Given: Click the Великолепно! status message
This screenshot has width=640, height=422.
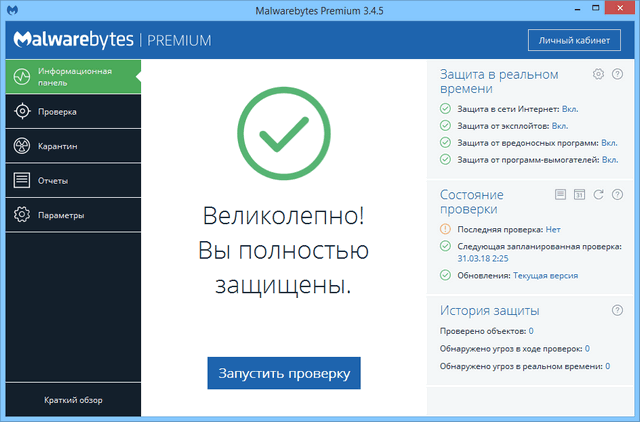Looking at the screenshot, I should pyautogui.click(x=284, y=215).
